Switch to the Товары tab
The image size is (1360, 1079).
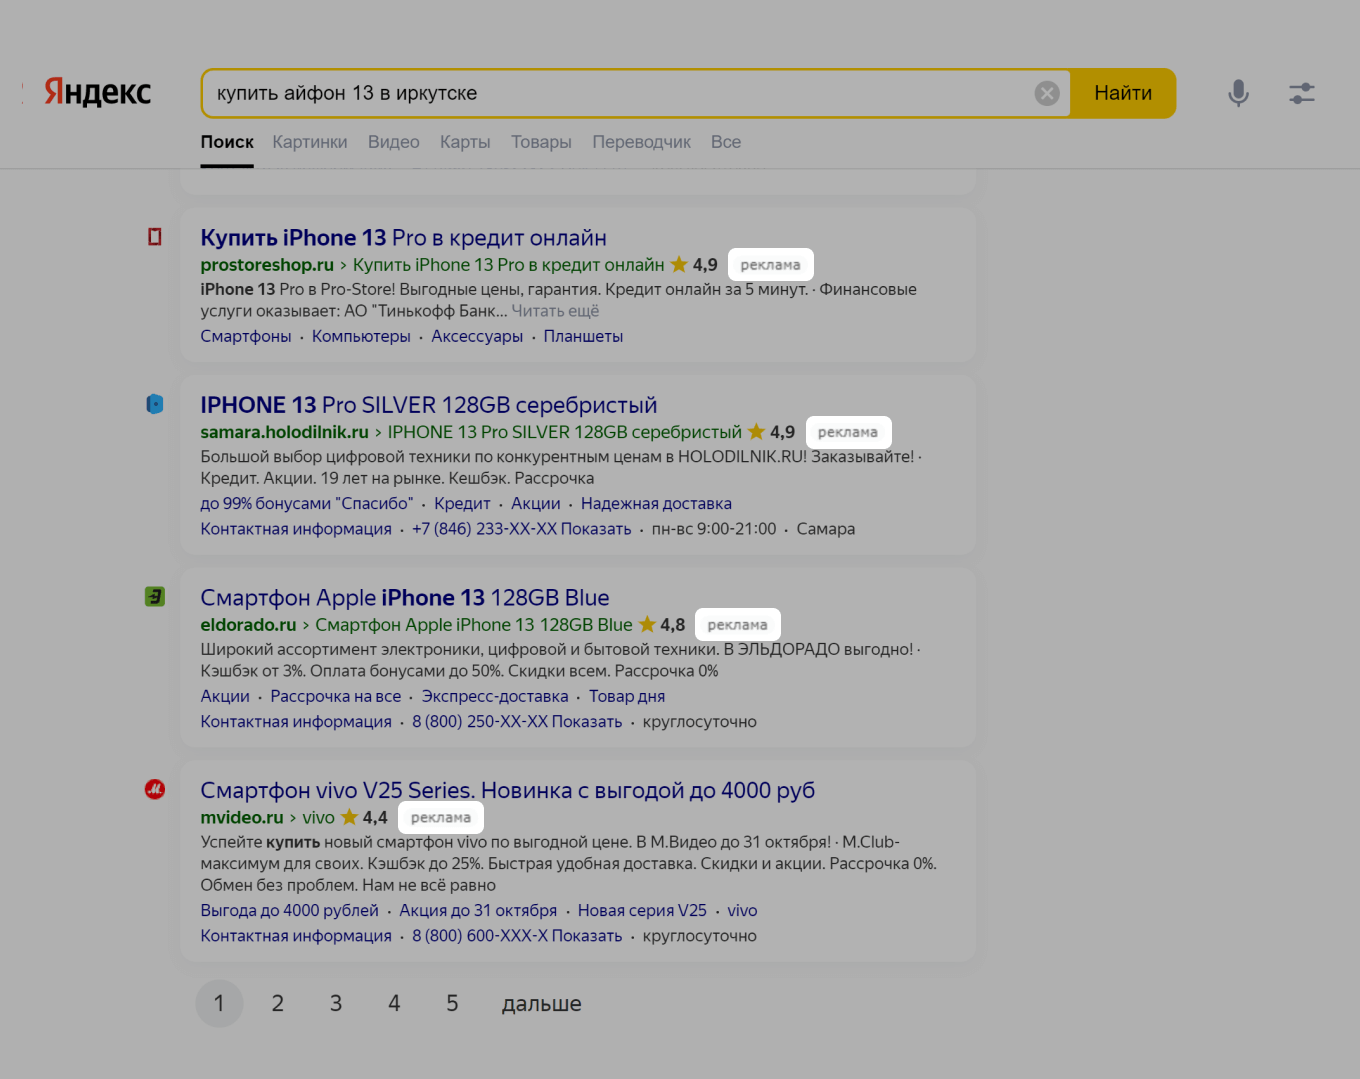[541, 142]
